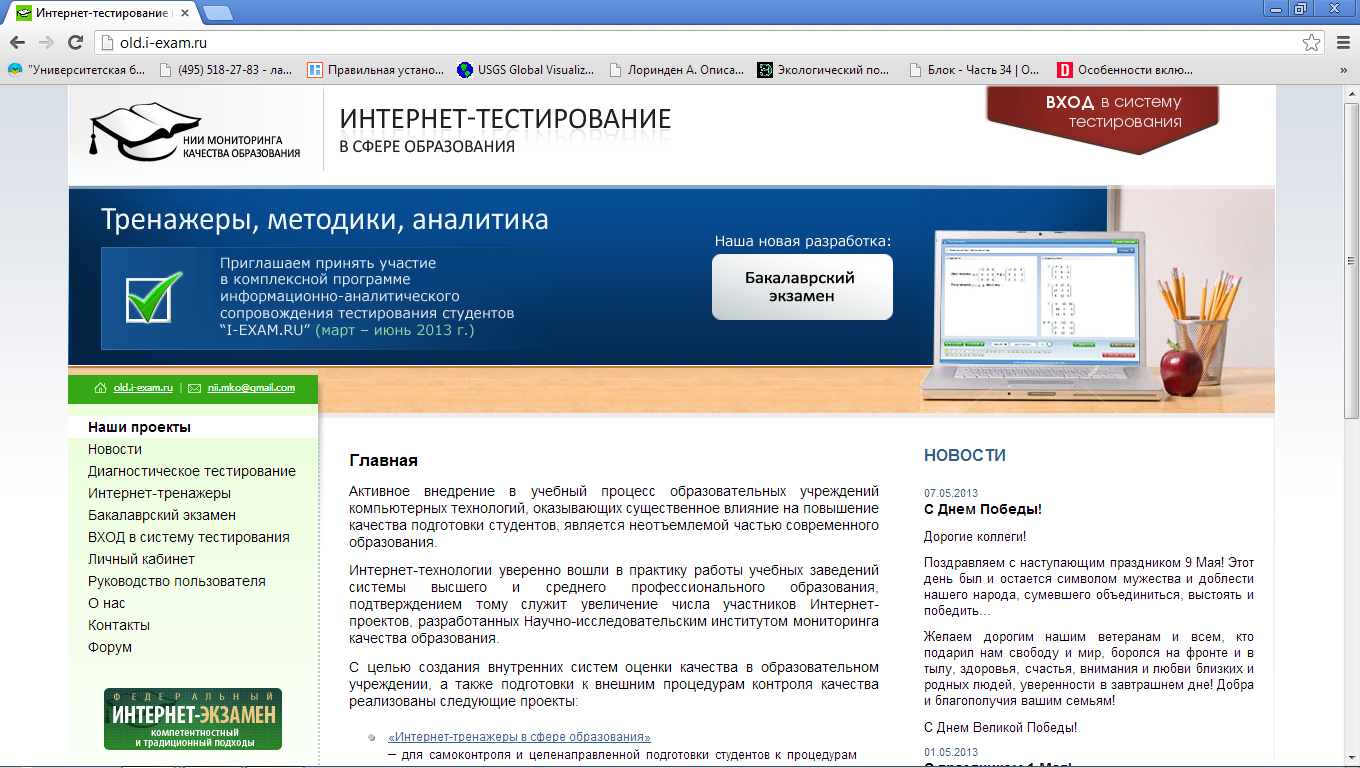Open Интернет-тренажеры in the sidebar
Screen dimensions: 1360x768
point(159,493)
